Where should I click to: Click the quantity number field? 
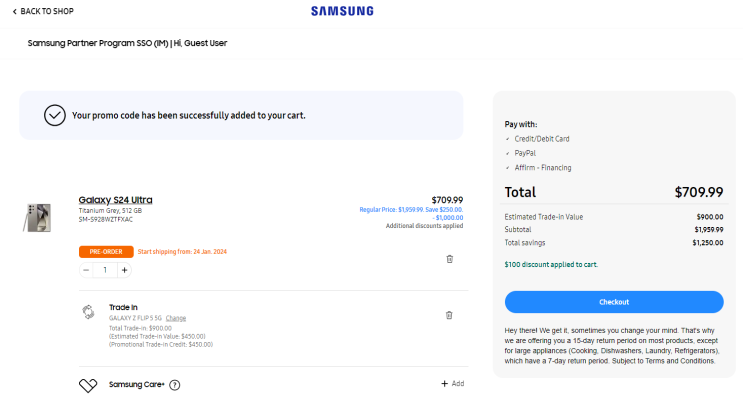(x=105, y=270)
